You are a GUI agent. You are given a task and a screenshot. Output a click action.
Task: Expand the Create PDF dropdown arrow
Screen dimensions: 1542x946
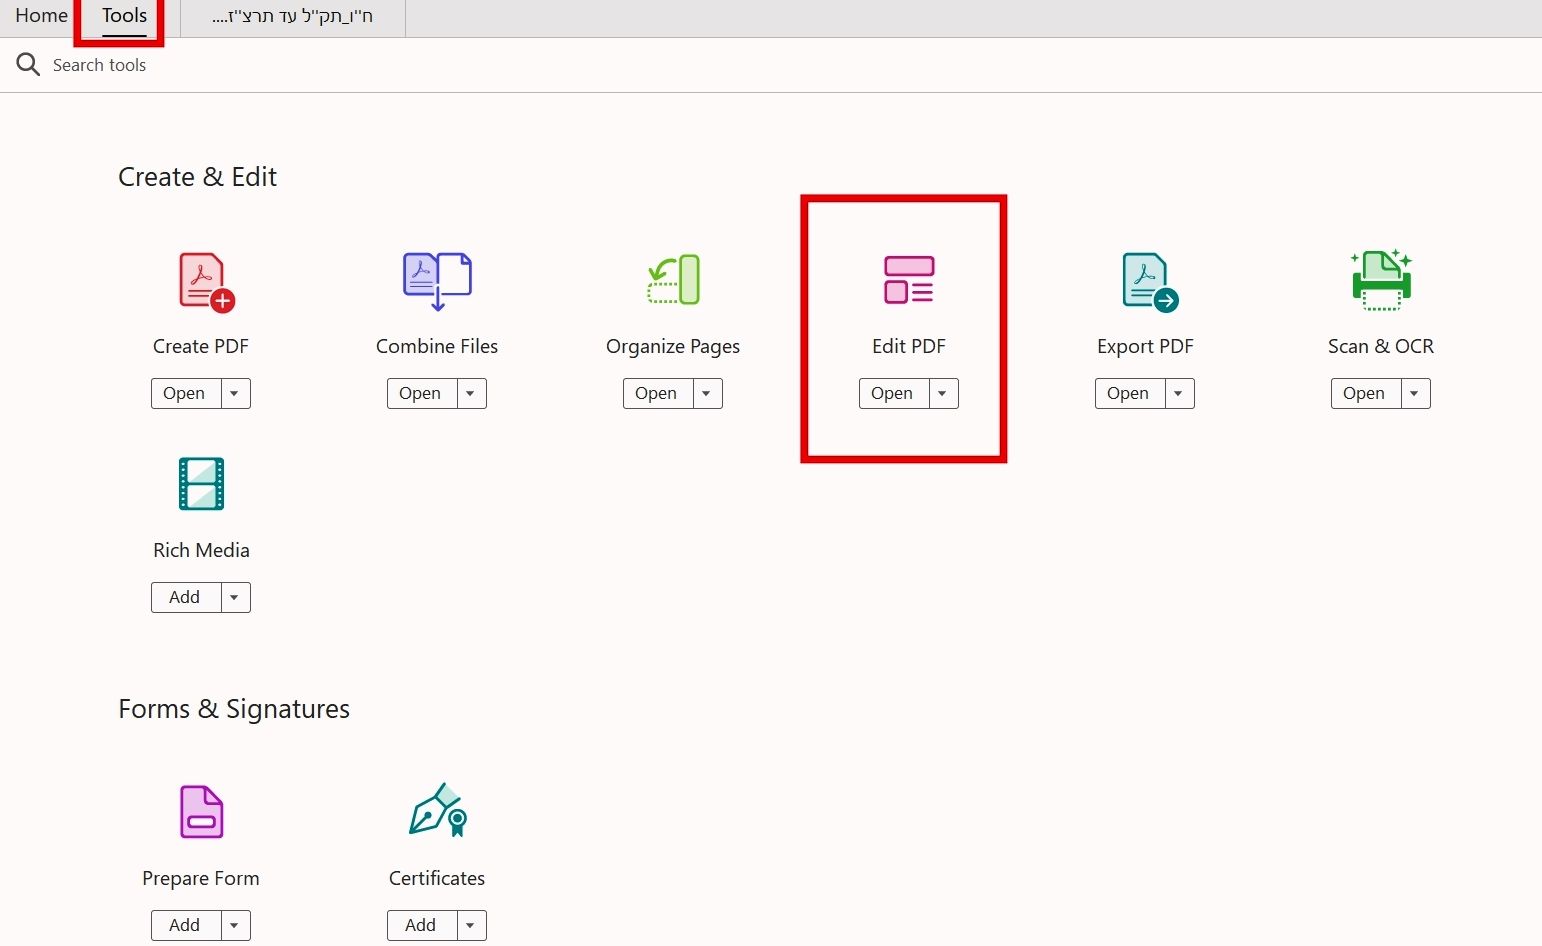point(235,394)
